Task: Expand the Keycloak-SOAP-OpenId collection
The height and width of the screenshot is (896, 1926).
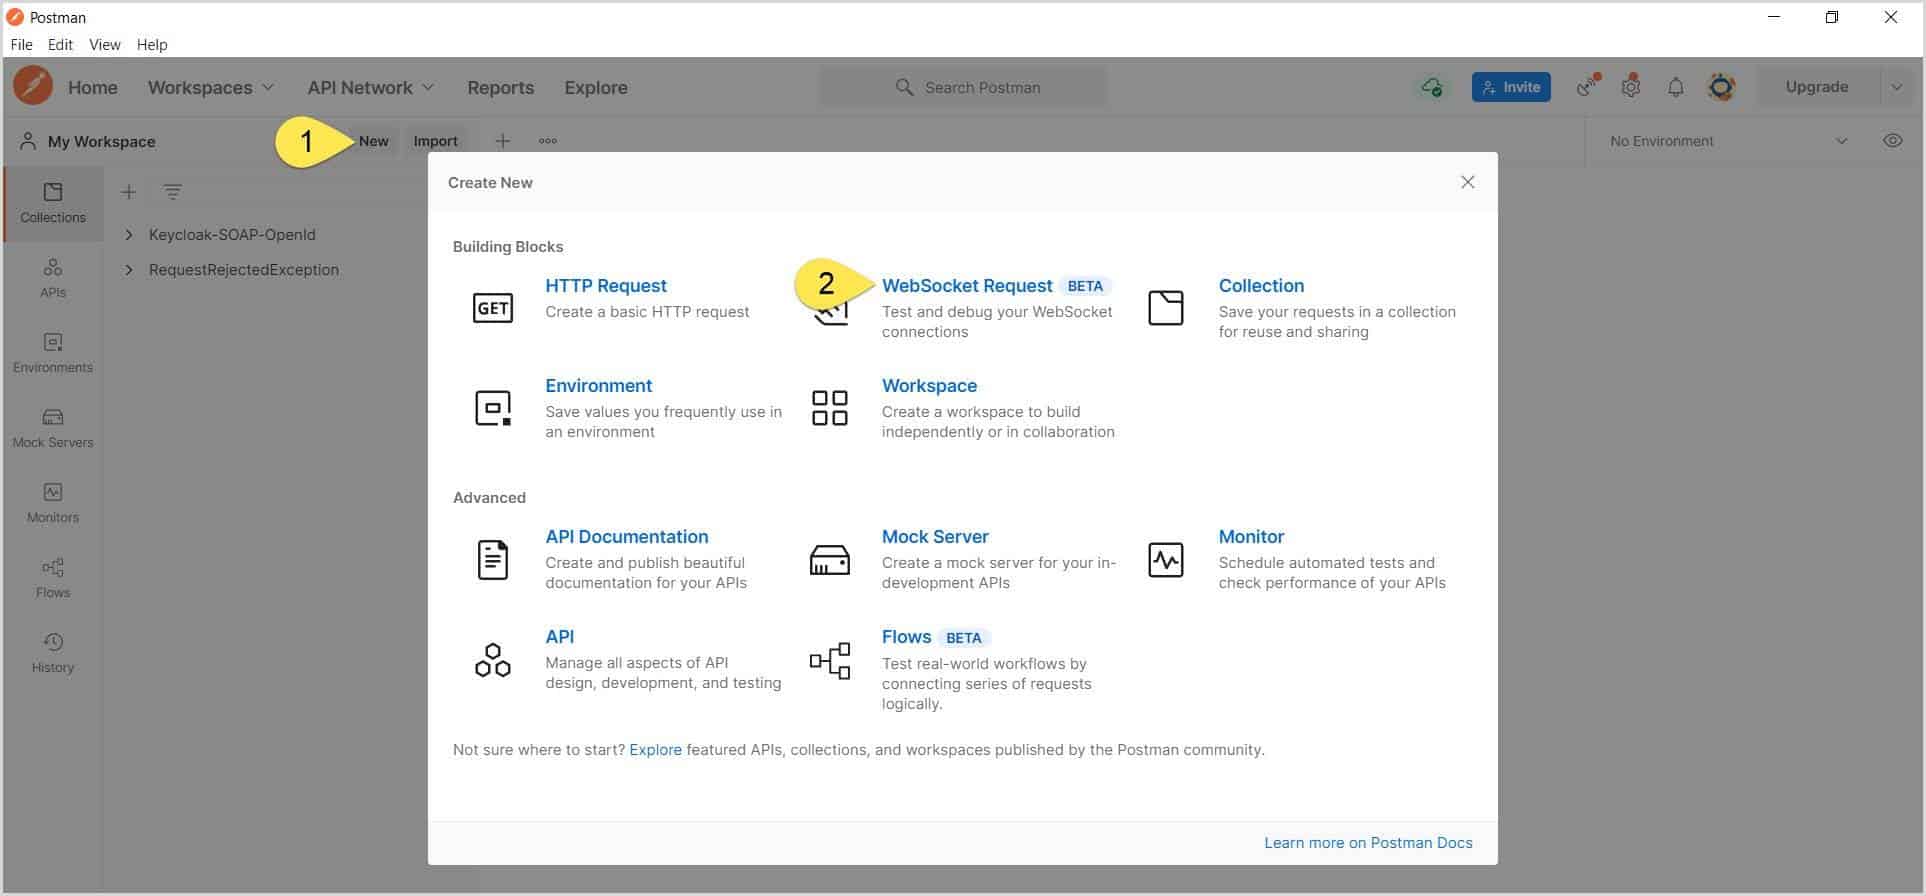Action: (129, 235)
